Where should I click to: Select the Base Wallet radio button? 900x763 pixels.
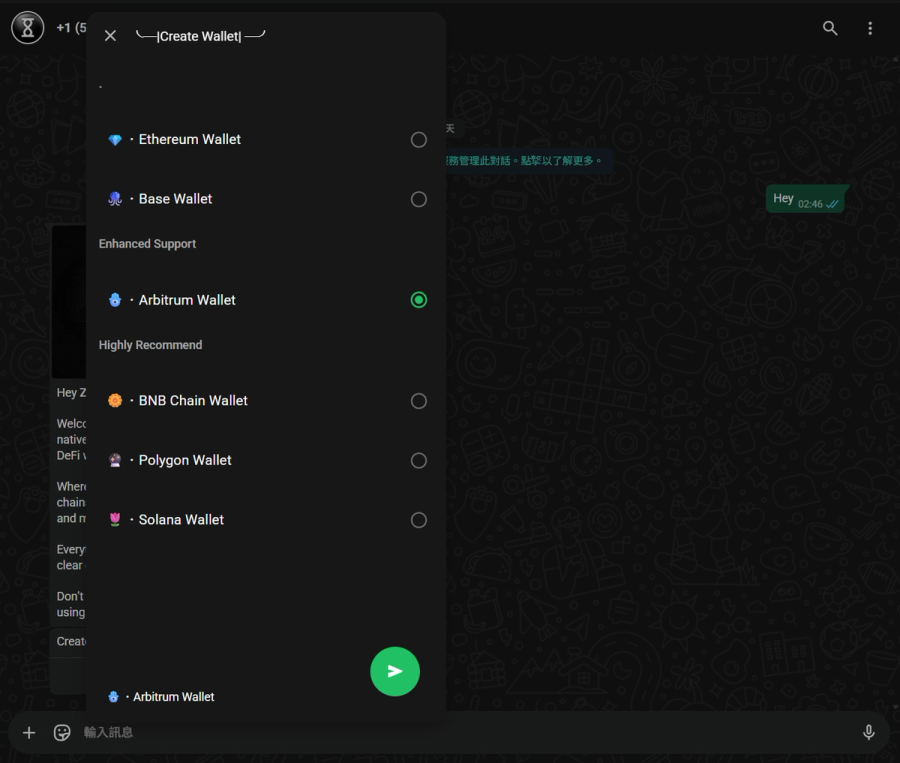[x=418, y=199]
